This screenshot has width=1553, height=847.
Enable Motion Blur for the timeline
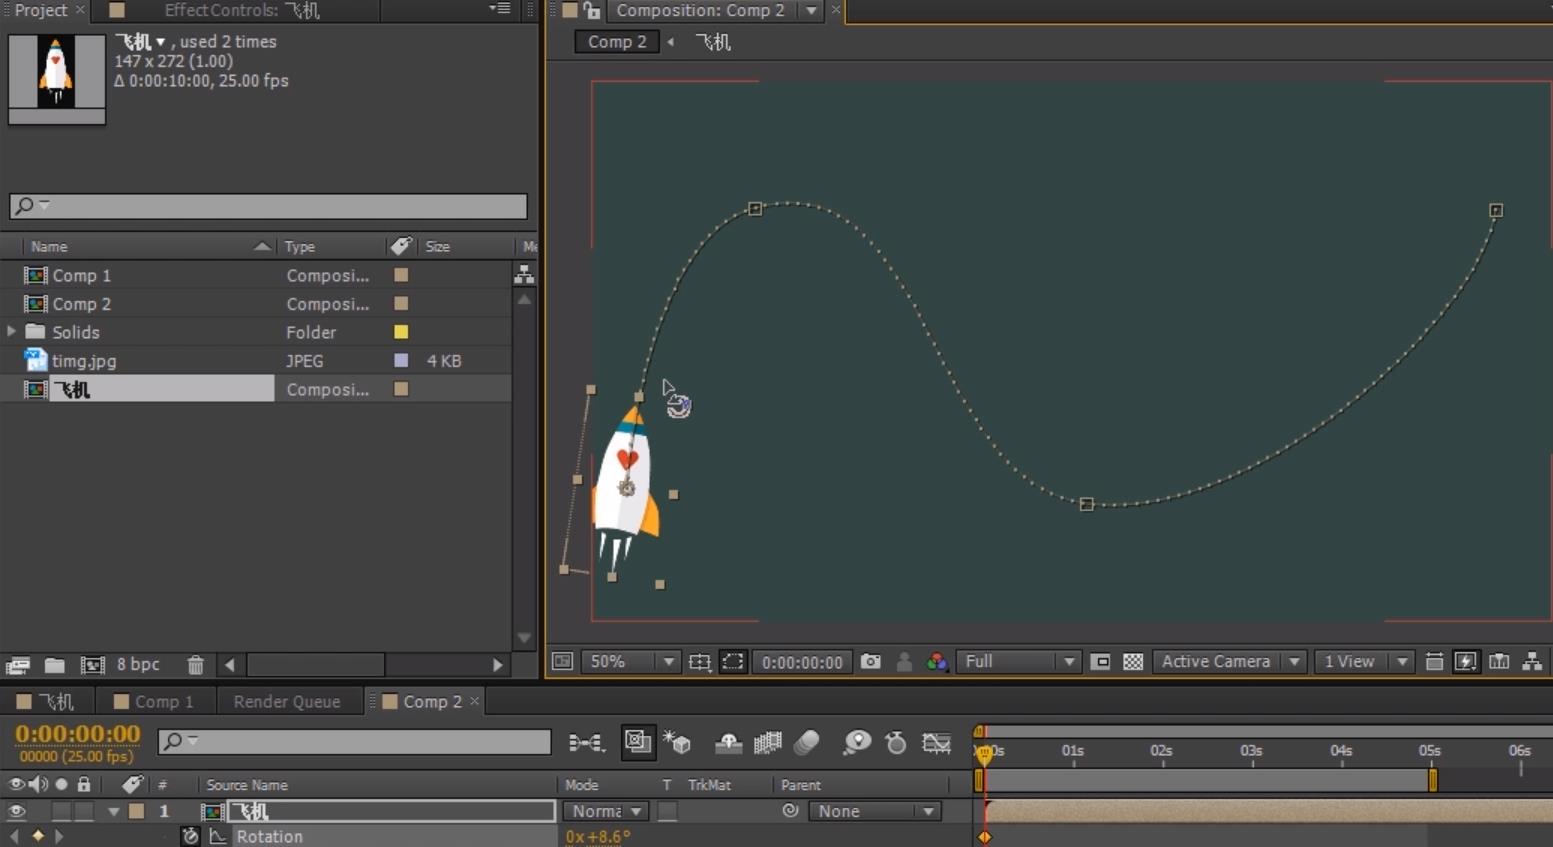coord(807,743)
